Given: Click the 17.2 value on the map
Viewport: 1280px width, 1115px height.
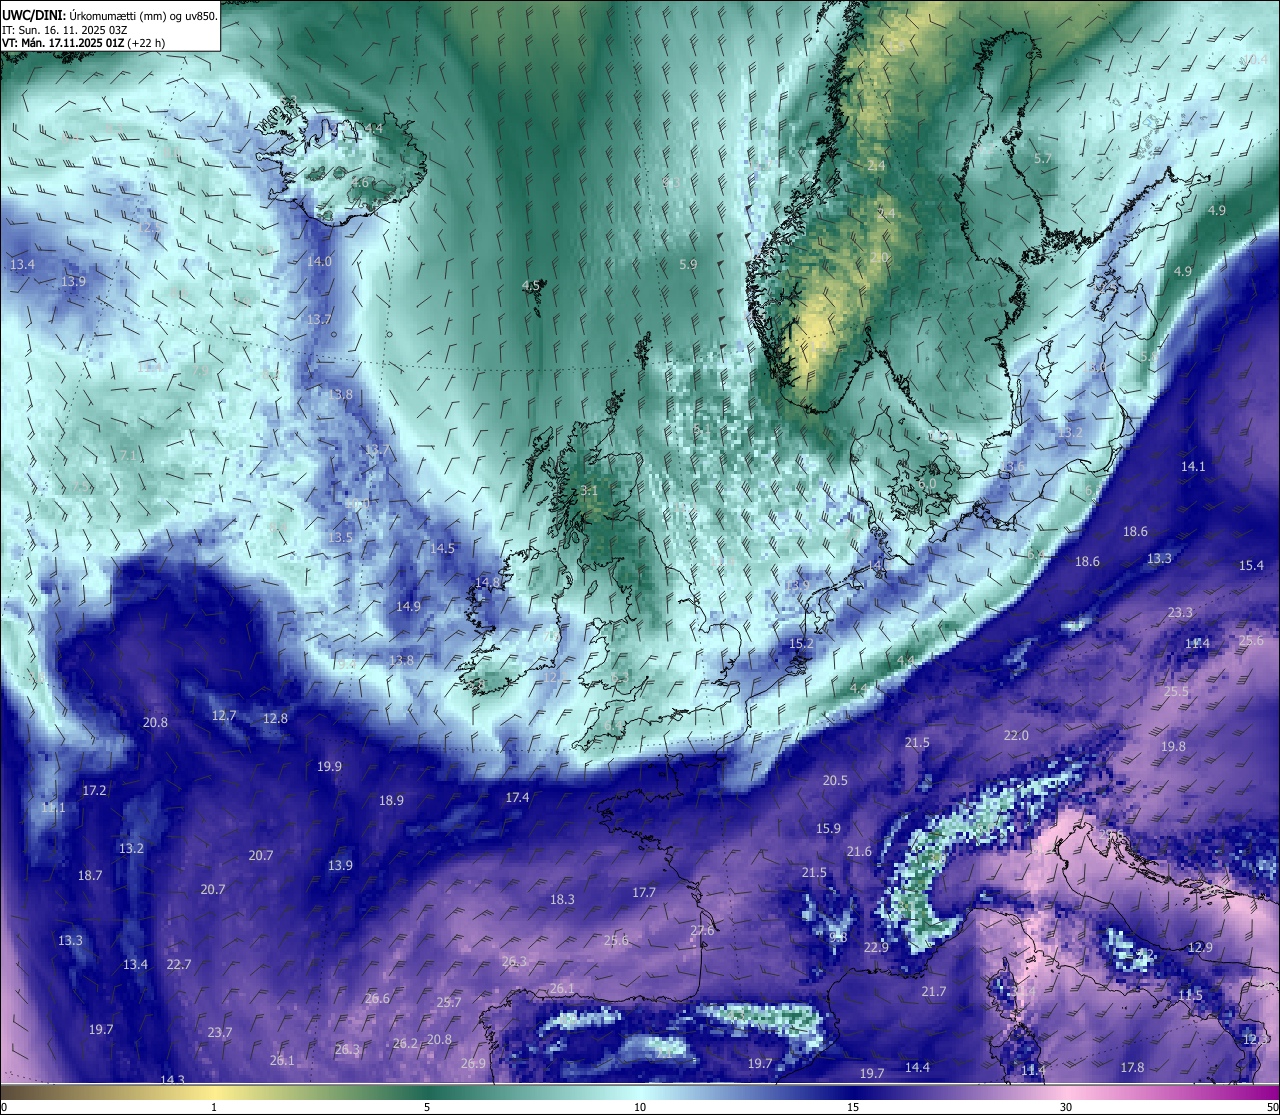Looking at the screenshot, I should click(x=94, y=791).
